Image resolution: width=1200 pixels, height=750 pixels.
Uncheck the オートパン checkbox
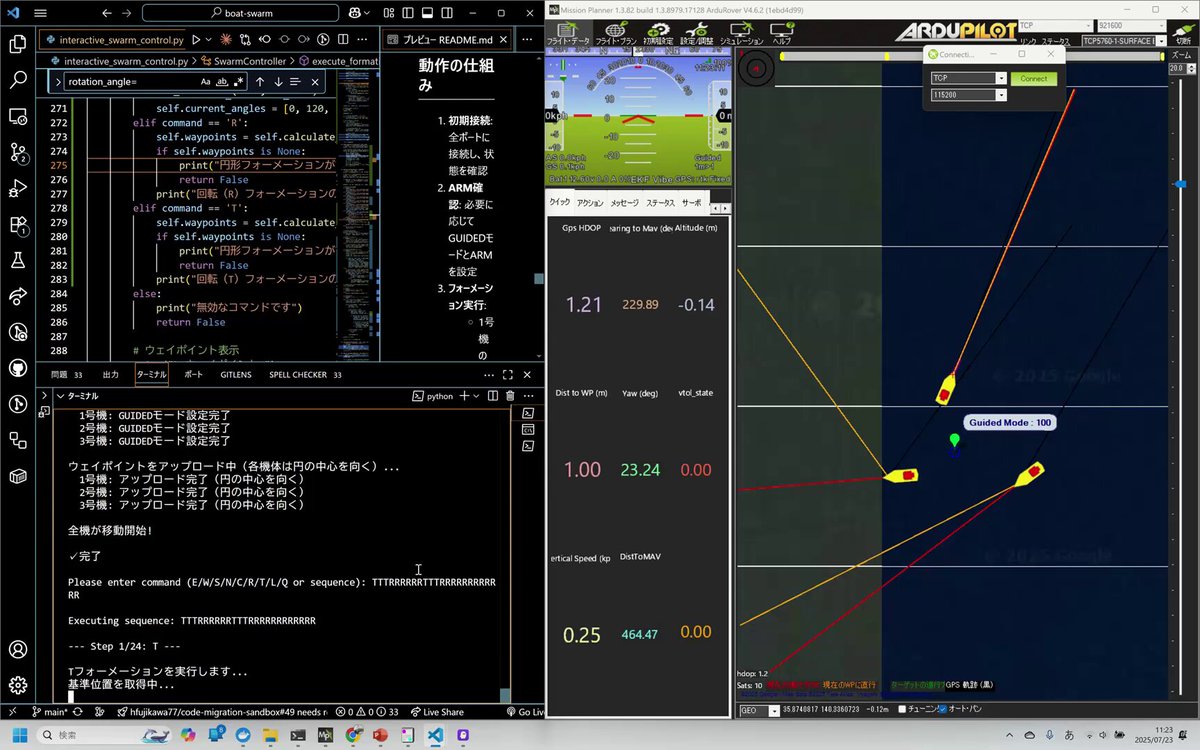[x=942, y=710]
